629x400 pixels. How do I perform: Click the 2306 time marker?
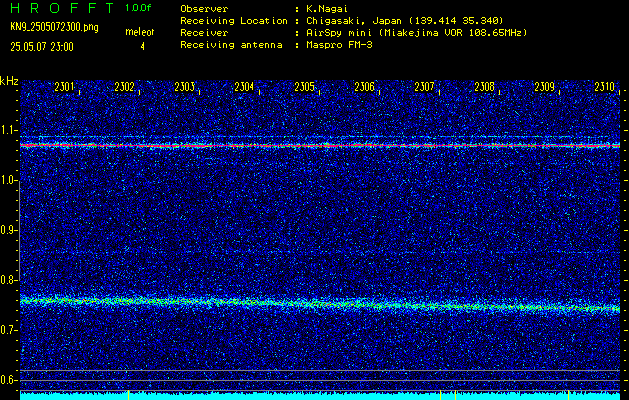365,87
